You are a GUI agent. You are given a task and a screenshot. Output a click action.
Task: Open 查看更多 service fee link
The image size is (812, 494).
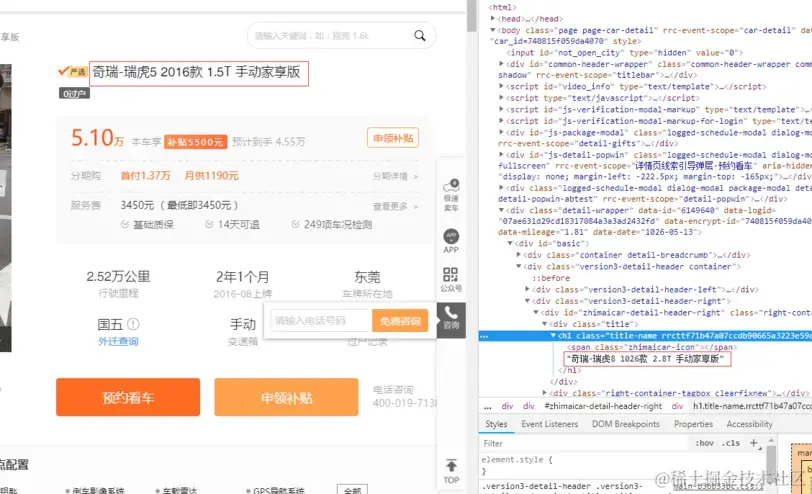coord(395,206)
